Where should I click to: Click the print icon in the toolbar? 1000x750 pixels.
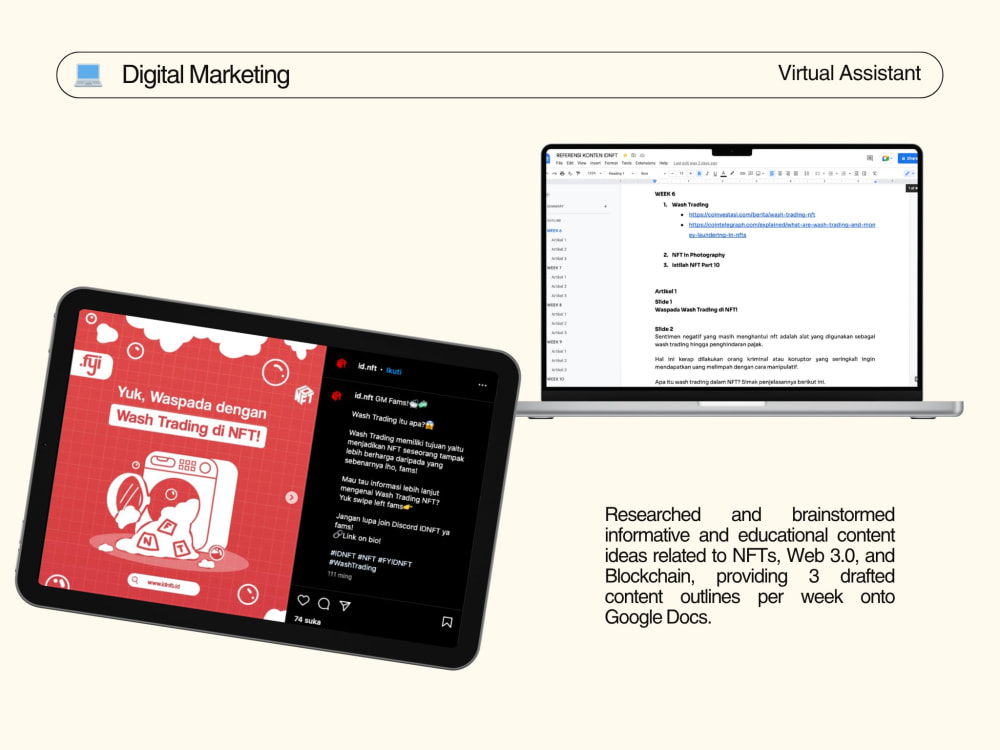point(562,173)
